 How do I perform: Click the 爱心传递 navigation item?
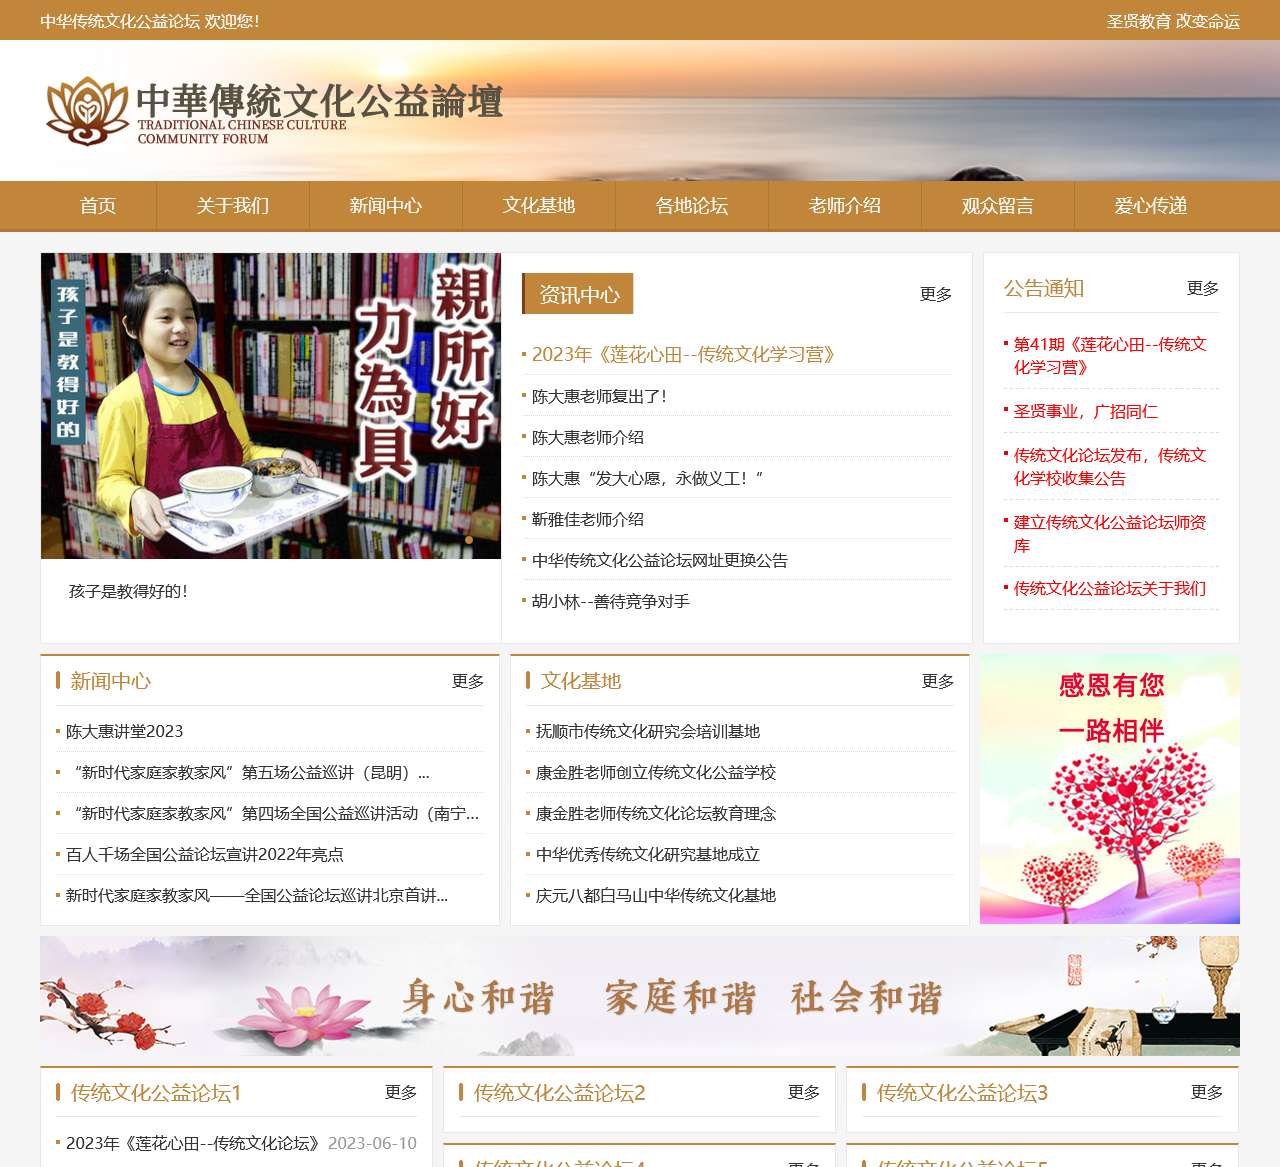click(1150, 206)
